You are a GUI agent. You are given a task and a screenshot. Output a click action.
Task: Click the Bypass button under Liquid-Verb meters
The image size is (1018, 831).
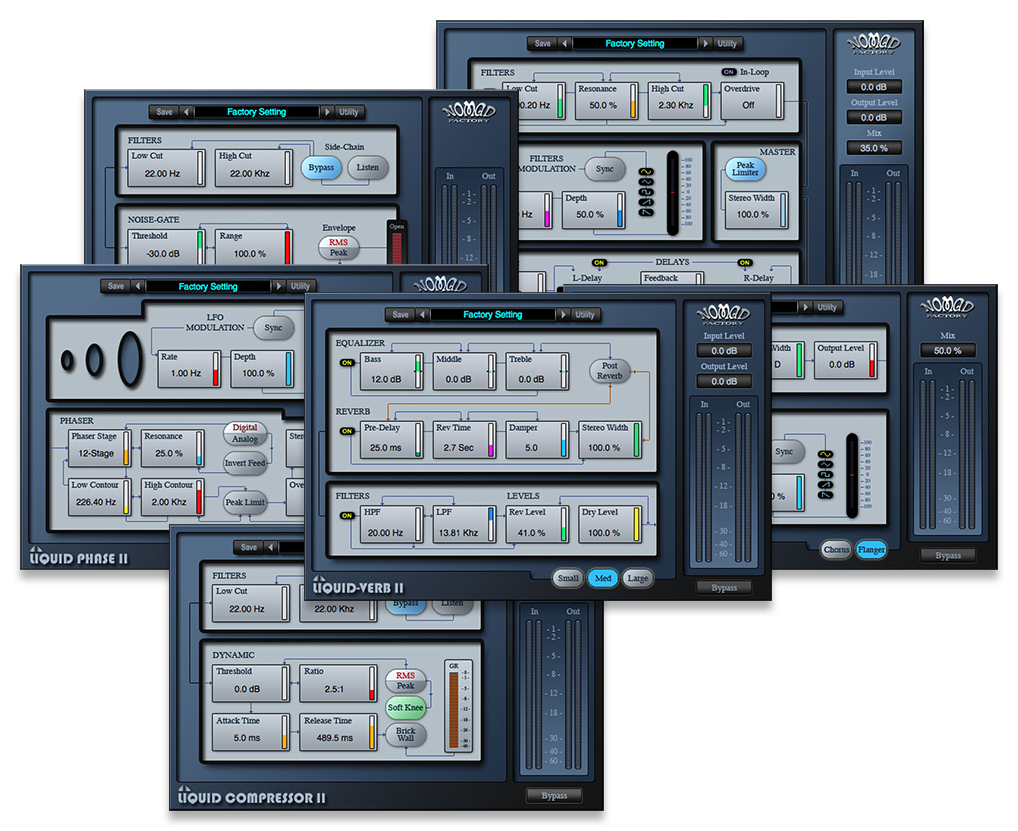coord(724,588)
